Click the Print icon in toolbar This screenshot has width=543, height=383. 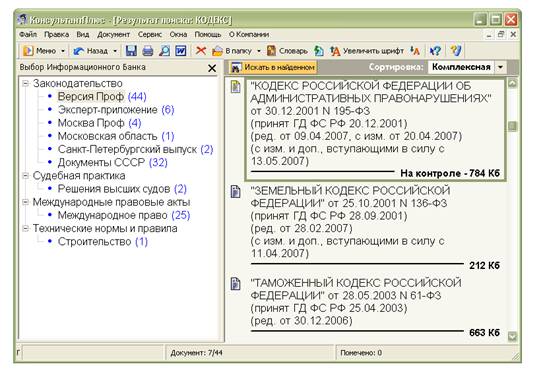coord(148,51)
